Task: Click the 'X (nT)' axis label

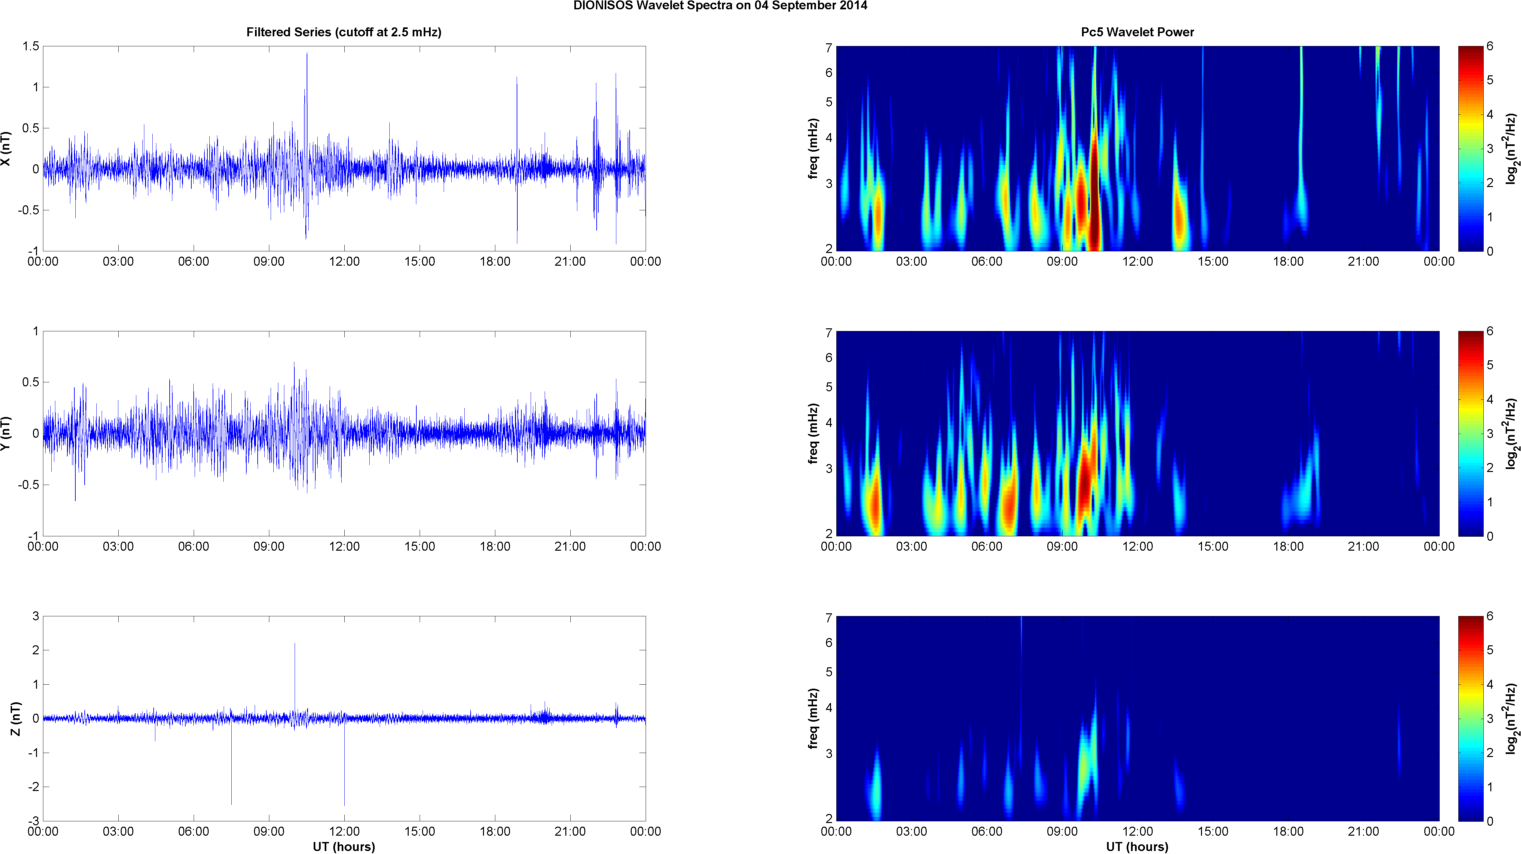Action: 7,148
